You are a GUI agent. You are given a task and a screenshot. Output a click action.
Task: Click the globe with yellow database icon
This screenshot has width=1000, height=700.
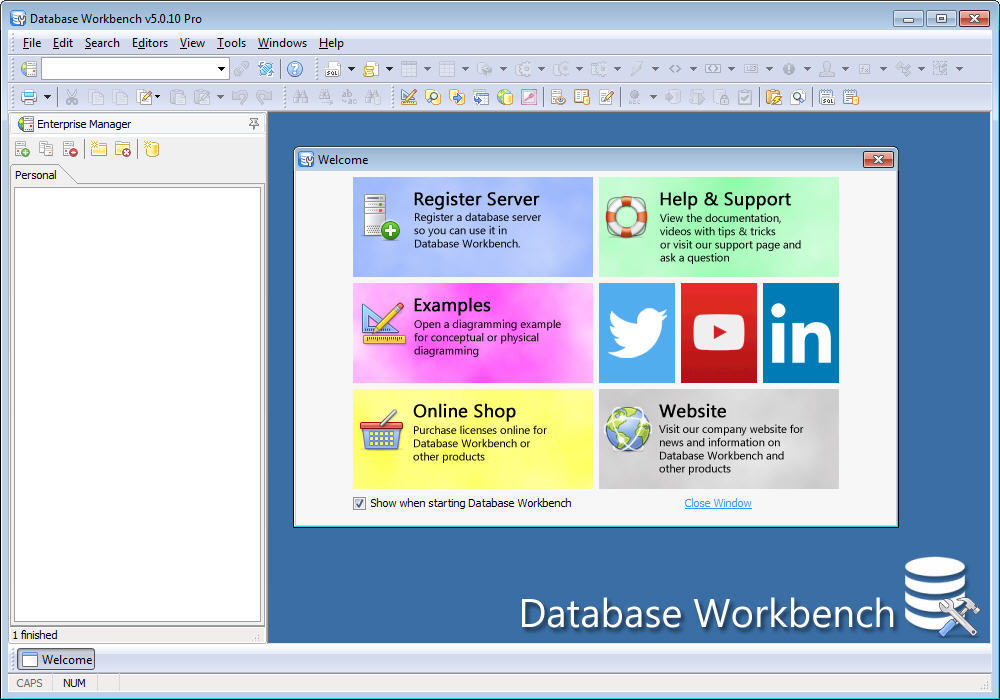(505, 98)
